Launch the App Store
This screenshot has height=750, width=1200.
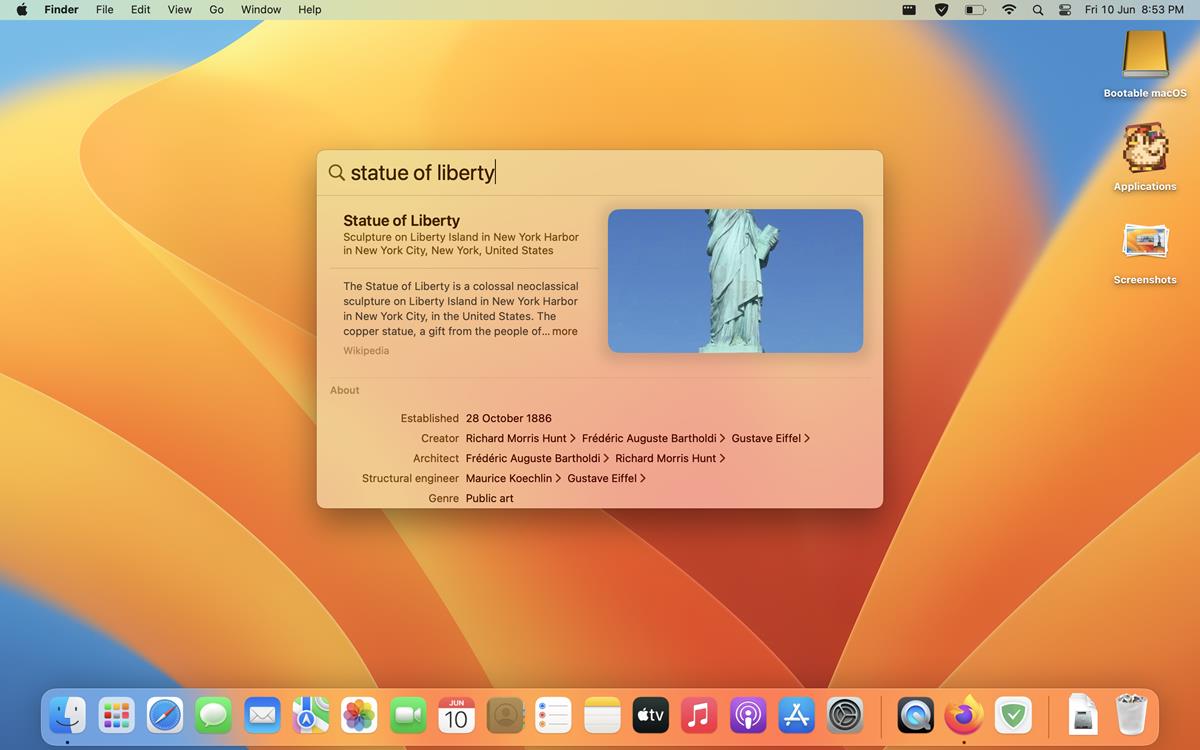coord(795,715)
